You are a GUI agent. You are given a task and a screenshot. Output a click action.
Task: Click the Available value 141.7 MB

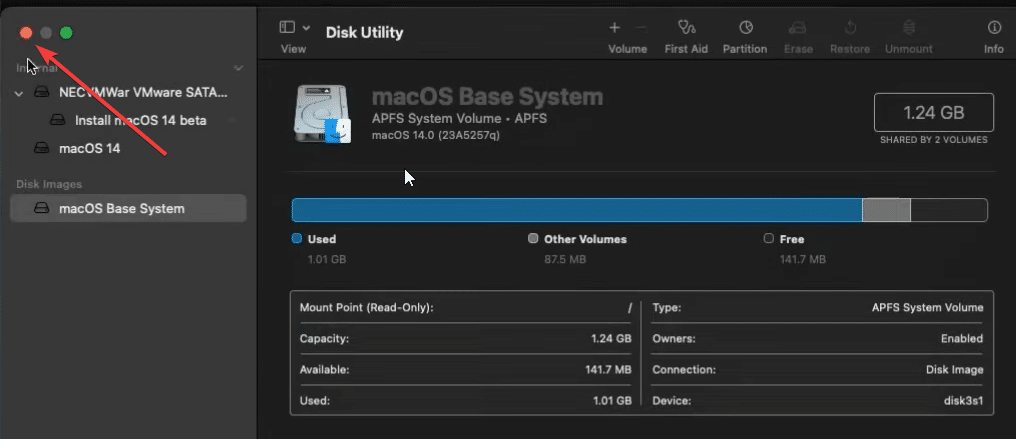608,370
